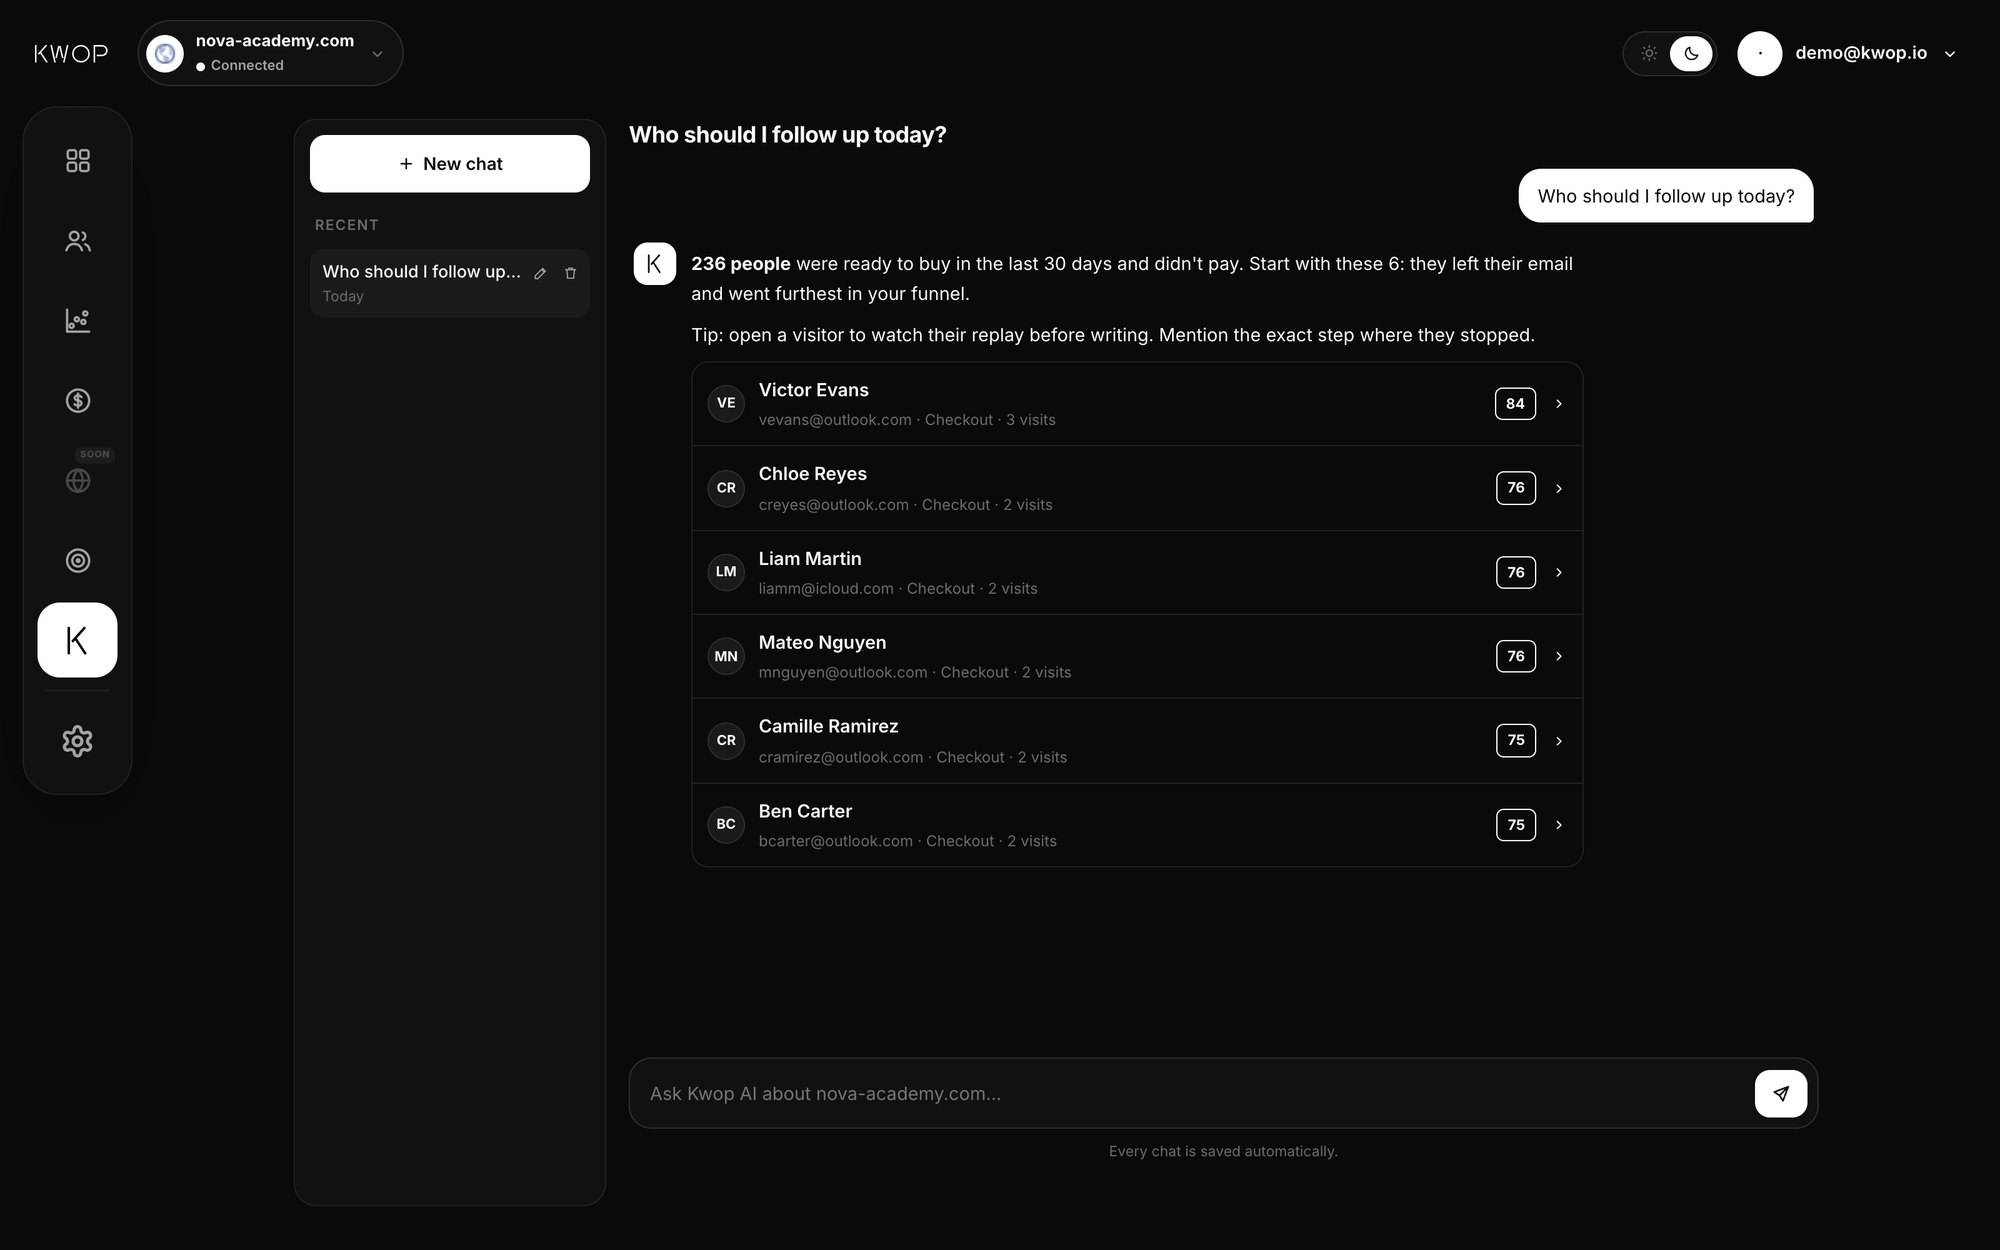2000x1250 pixels.
Task: Click liamm@icloud.com email text
Action: click(x=826, y=589)
